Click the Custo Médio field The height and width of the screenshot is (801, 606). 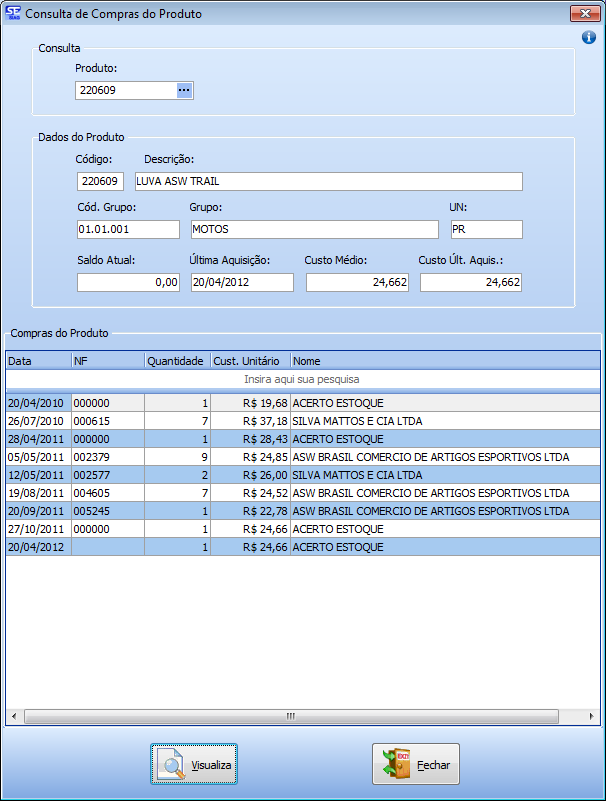click(x=358, y=283)
